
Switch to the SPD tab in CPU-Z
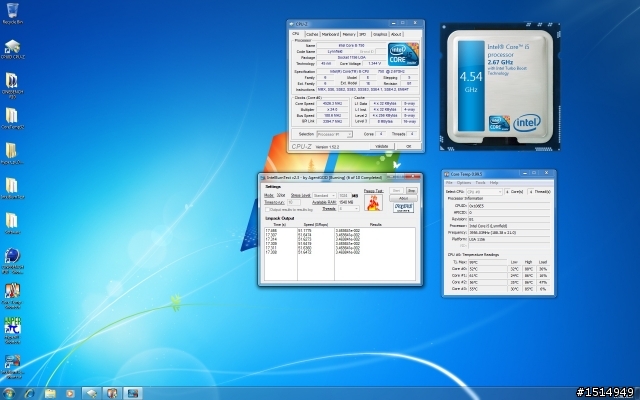363,34
